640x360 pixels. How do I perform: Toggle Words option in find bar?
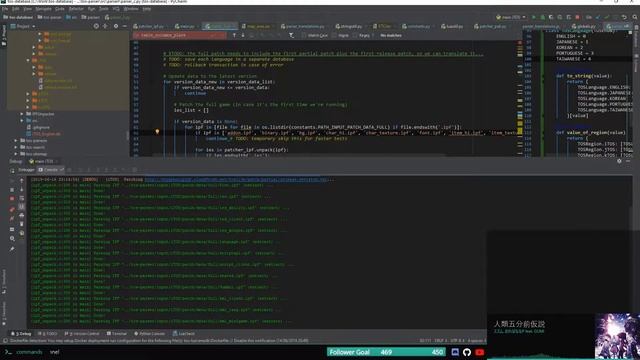pos(341,36)
